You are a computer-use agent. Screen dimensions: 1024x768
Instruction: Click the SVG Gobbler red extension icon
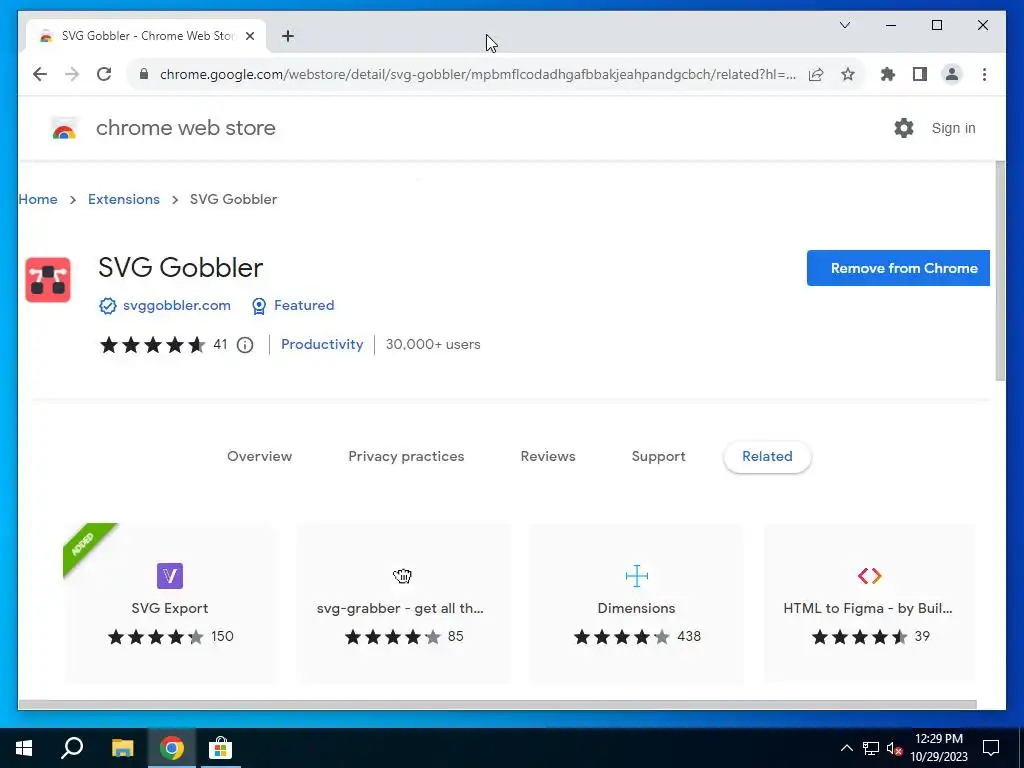pyautogui.click(x=48, y=280)
